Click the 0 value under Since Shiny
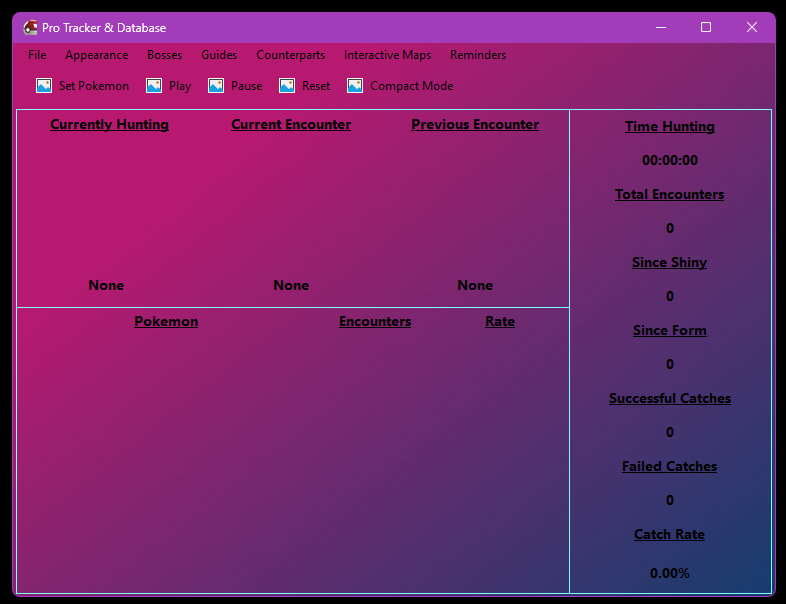Screen dimensions: 786x604 670,296
